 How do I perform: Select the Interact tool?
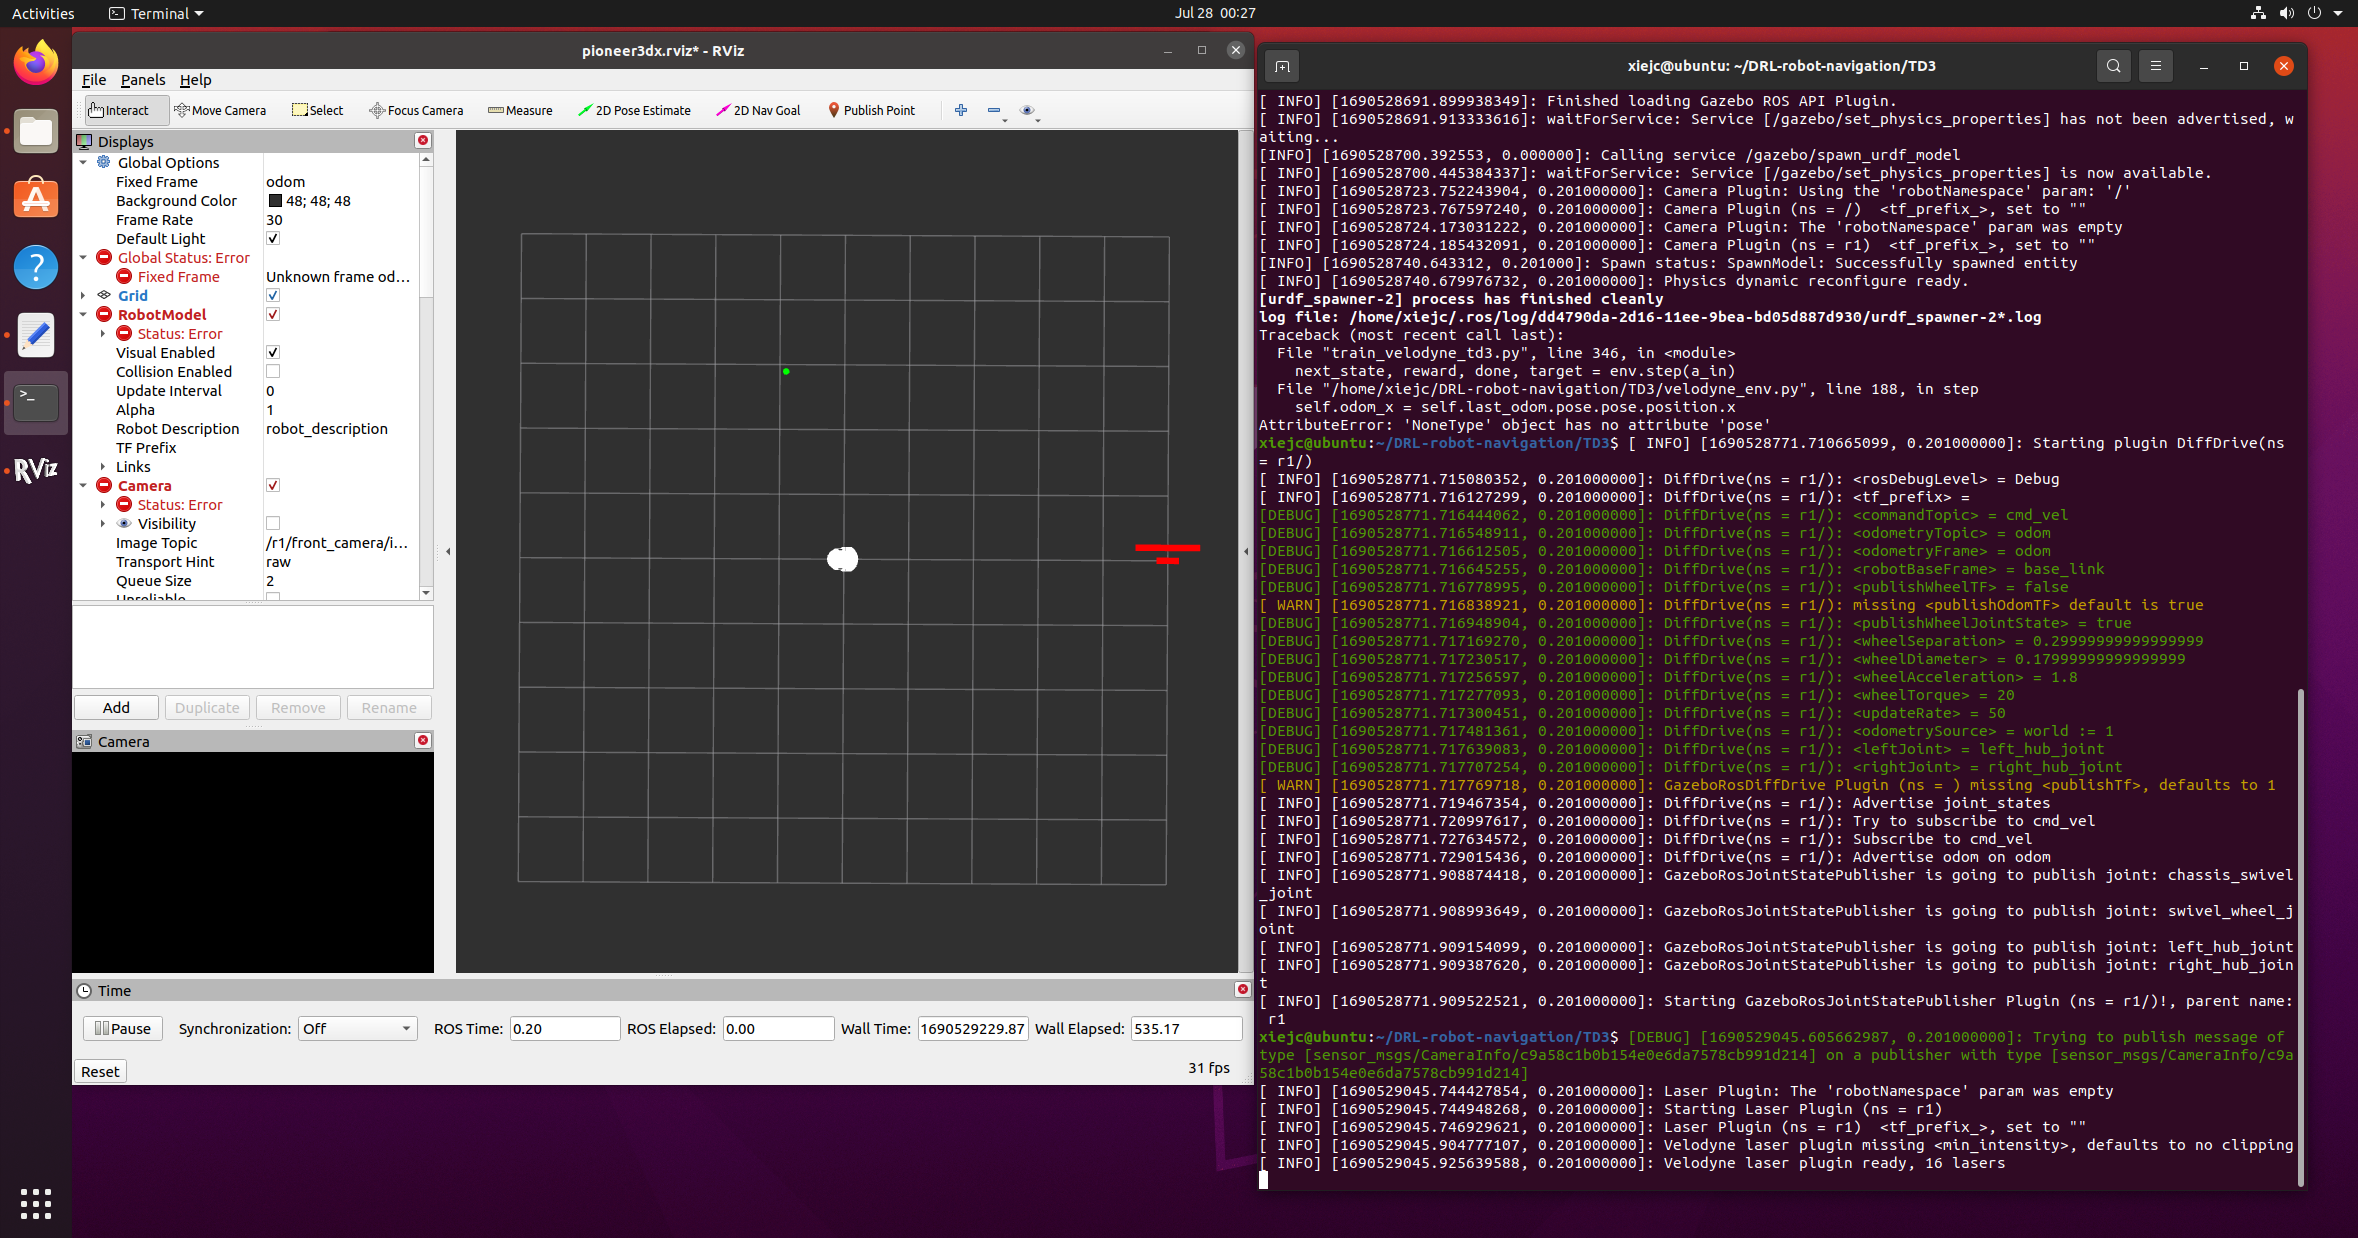[x=123, y=110]
